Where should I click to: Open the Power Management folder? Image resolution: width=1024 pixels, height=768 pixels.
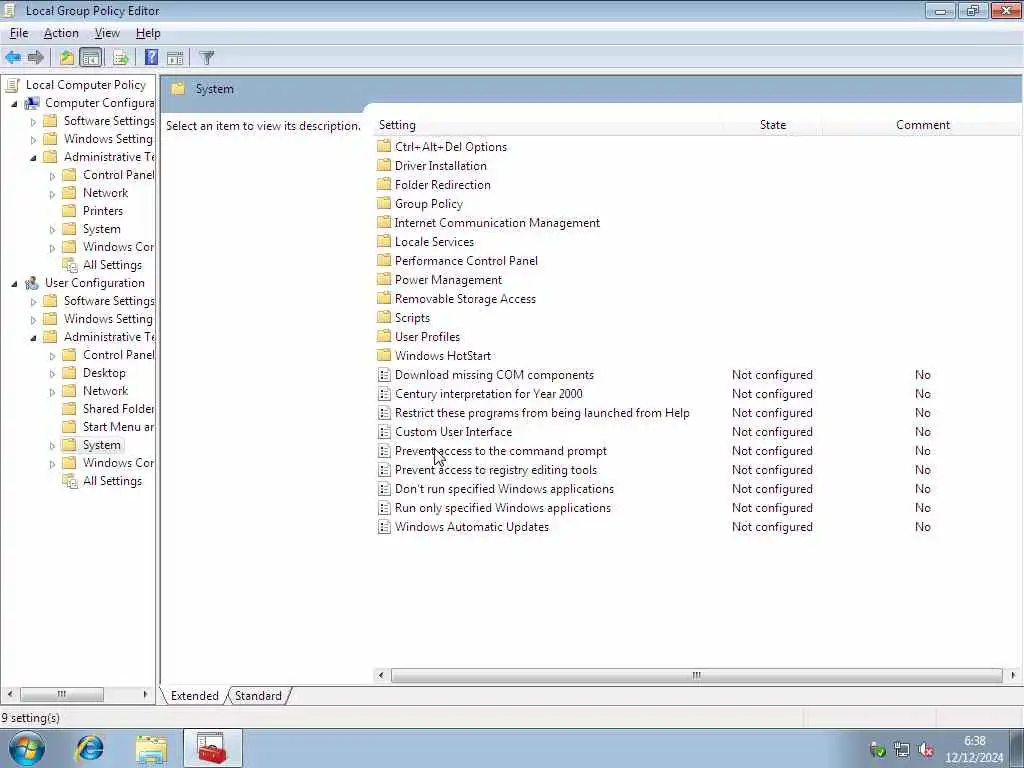click(x=449, y=280)
